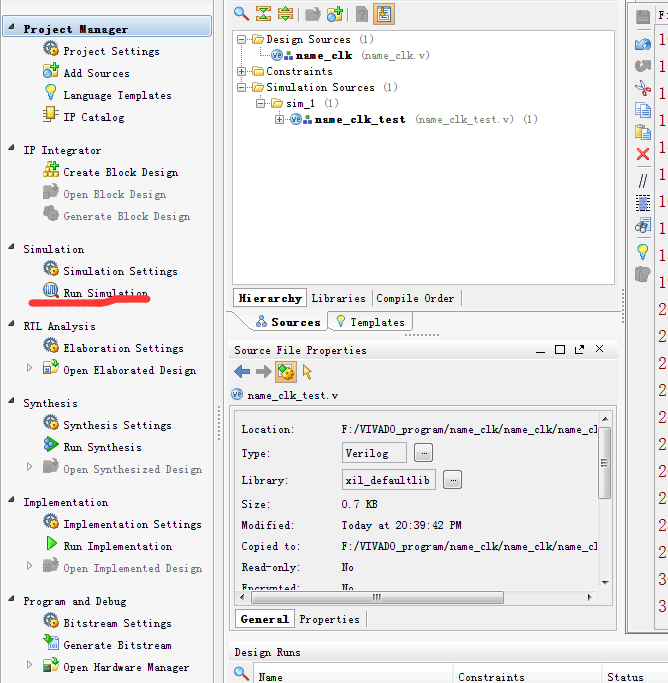Viewport: 668px width, 683px height.
Task: Toggle the highlighted gear button in Source File Properties
Action: click(x=286, y=372)
